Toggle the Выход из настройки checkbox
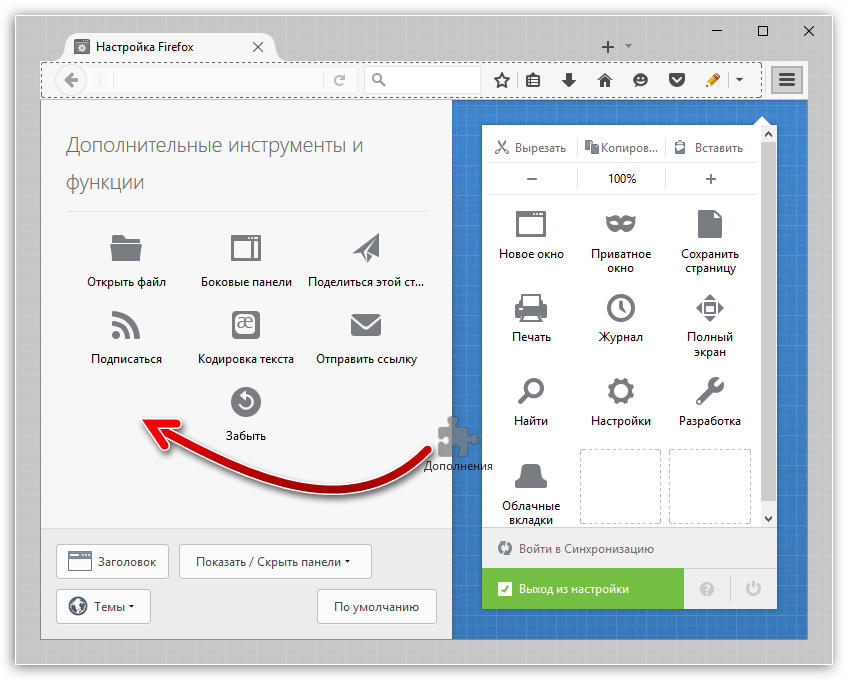 pyautogui.click(x=505, y=589)
